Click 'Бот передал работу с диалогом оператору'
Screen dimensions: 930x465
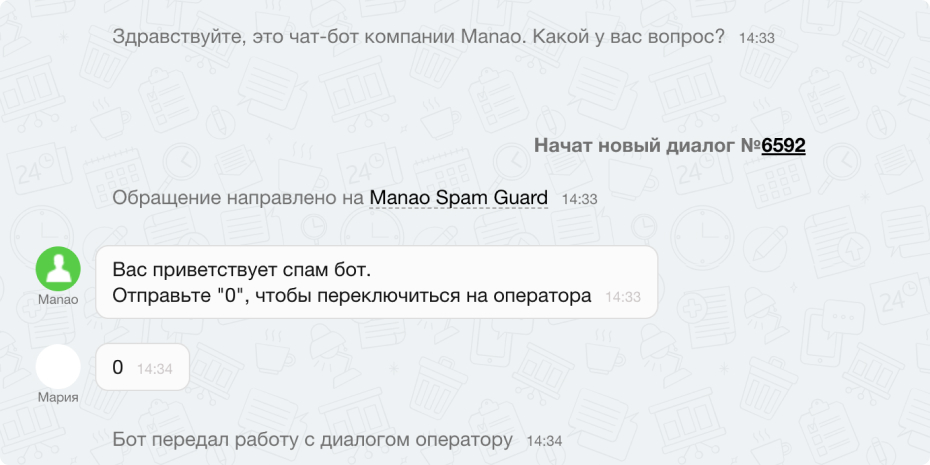tap(313, 440)
